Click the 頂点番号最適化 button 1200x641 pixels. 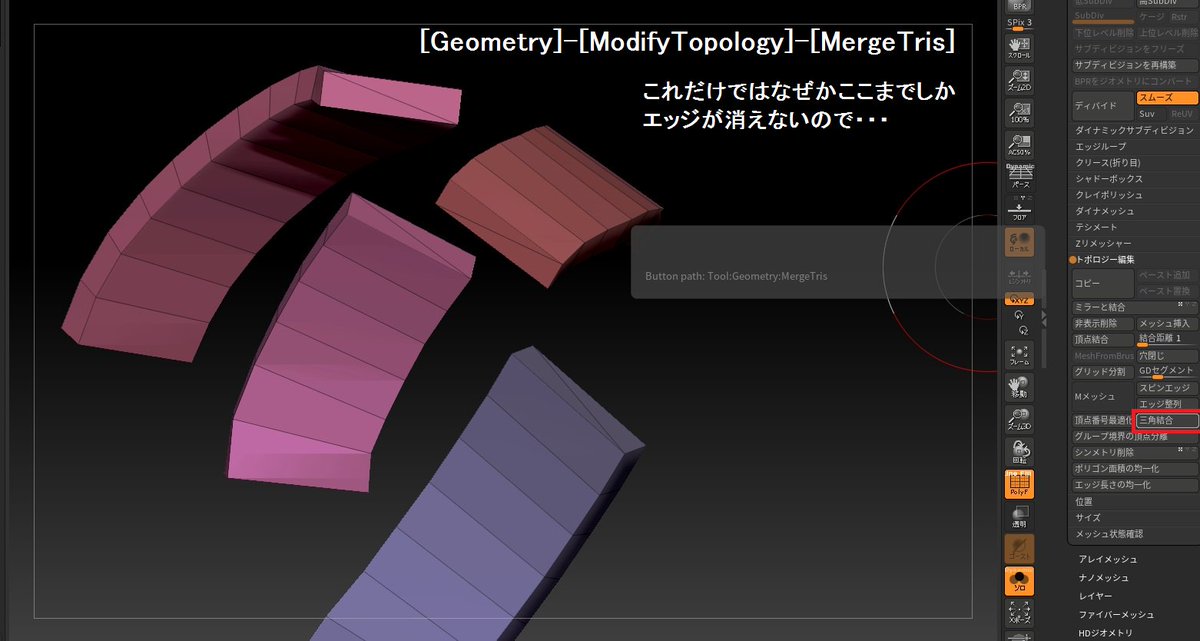pos(1103,421)
